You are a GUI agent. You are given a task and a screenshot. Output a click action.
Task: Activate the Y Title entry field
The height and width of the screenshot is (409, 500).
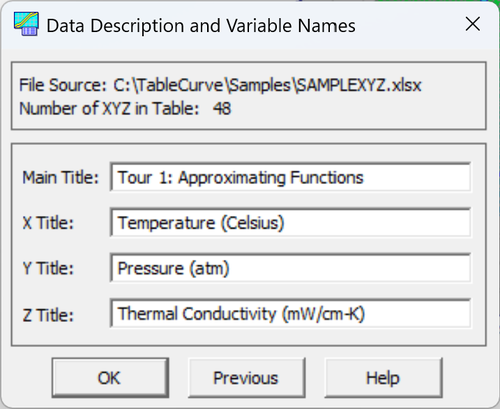tap(290, 268)
